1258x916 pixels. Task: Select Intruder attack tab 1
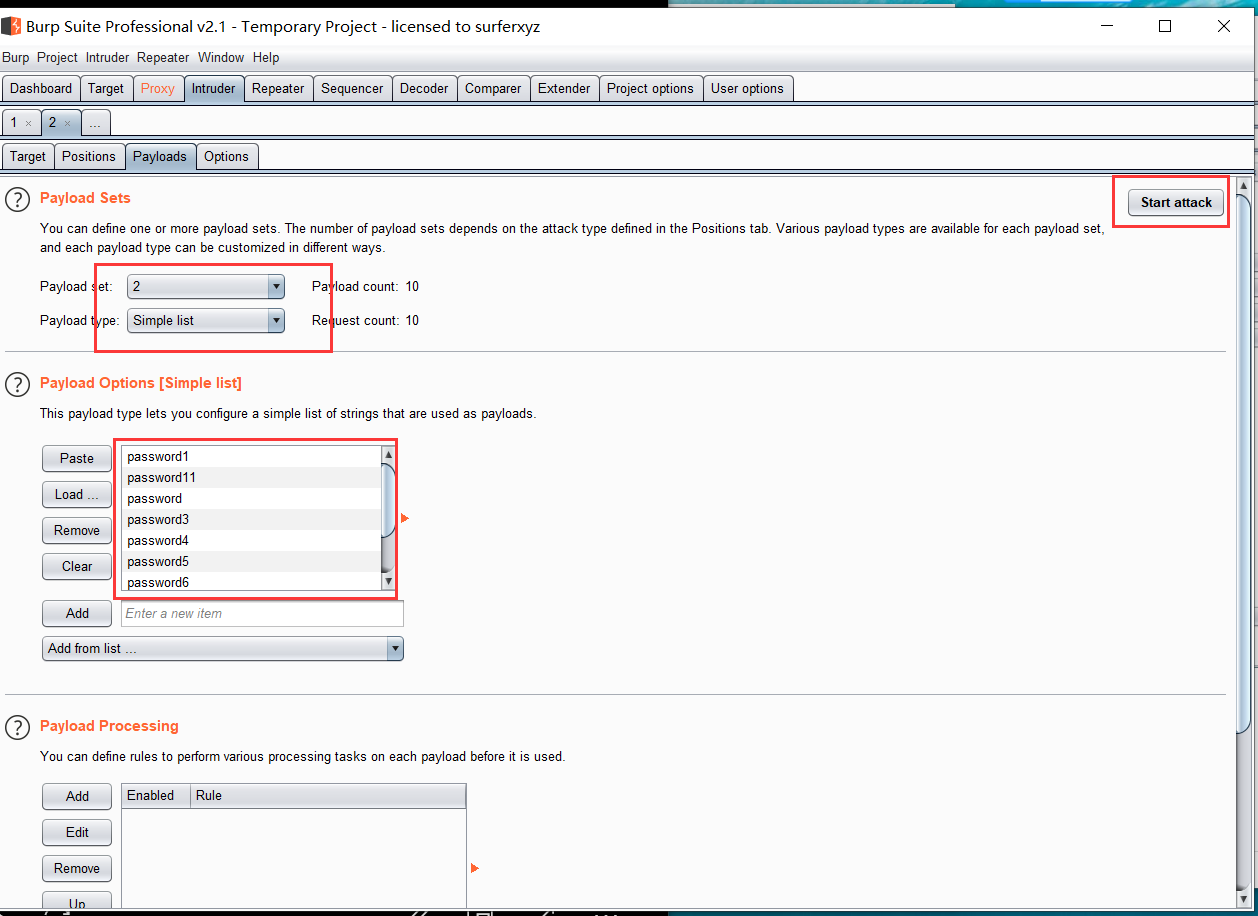coord(14,123)
